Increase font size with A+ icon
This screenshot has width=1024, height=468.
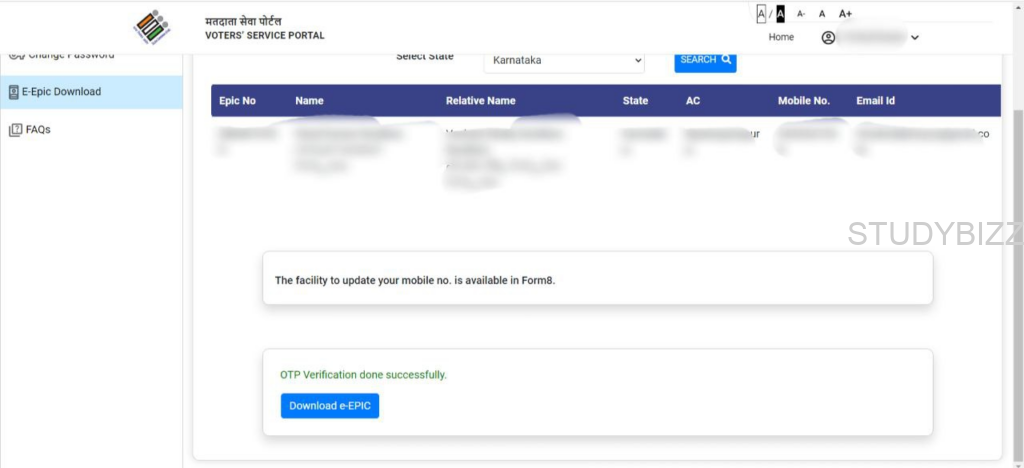[845, 14]
